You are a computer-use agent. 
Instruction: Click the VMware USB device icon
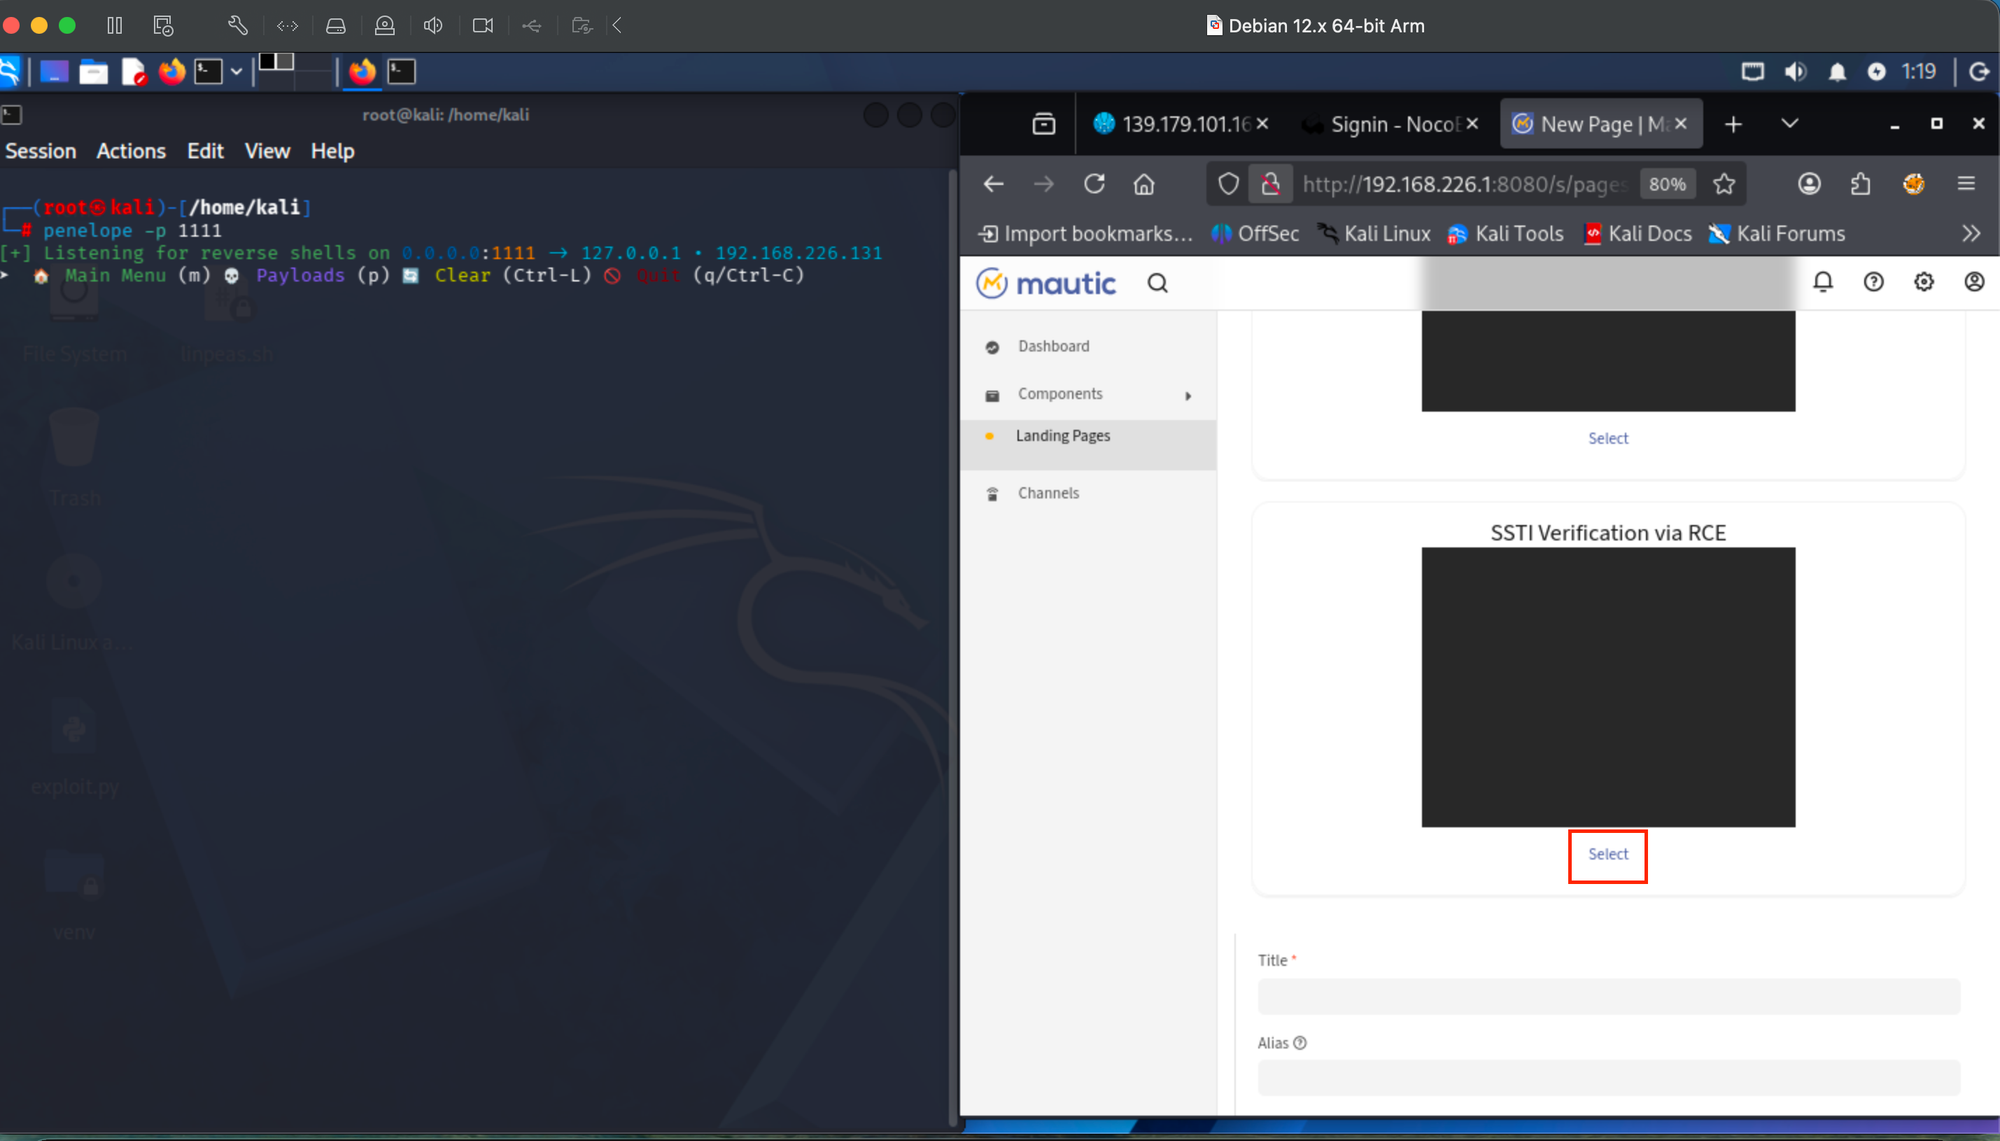tap(532, 25)
